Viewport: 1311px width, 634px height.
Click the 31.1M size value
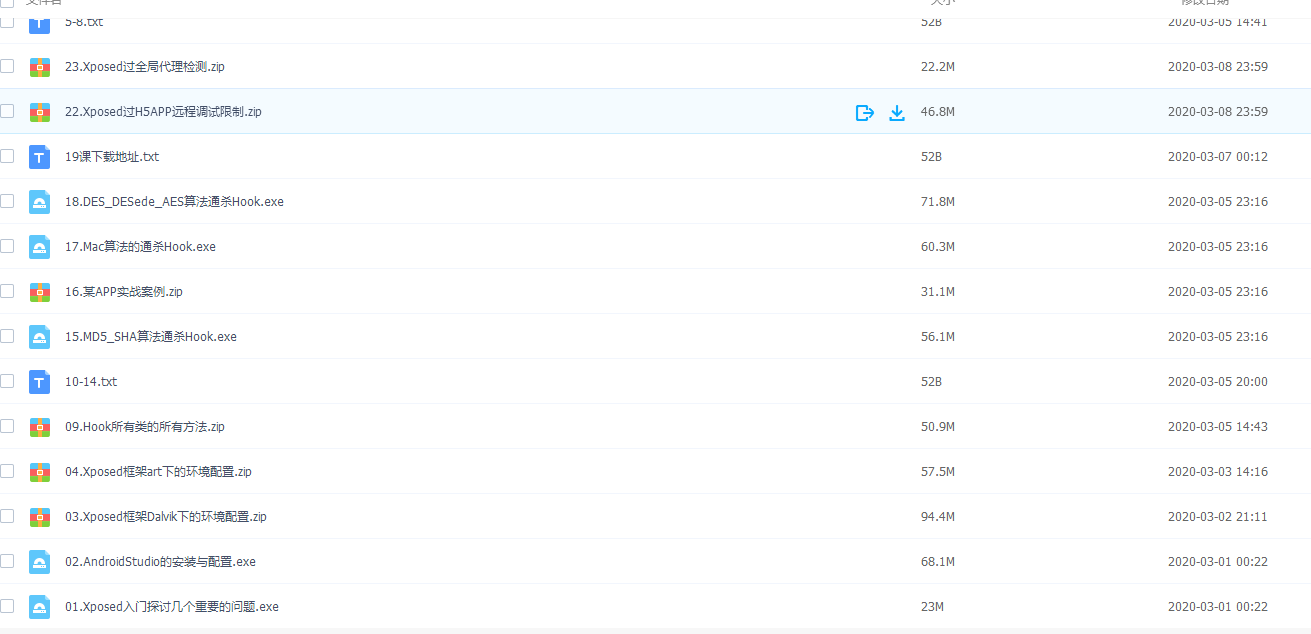pos(938,292)
